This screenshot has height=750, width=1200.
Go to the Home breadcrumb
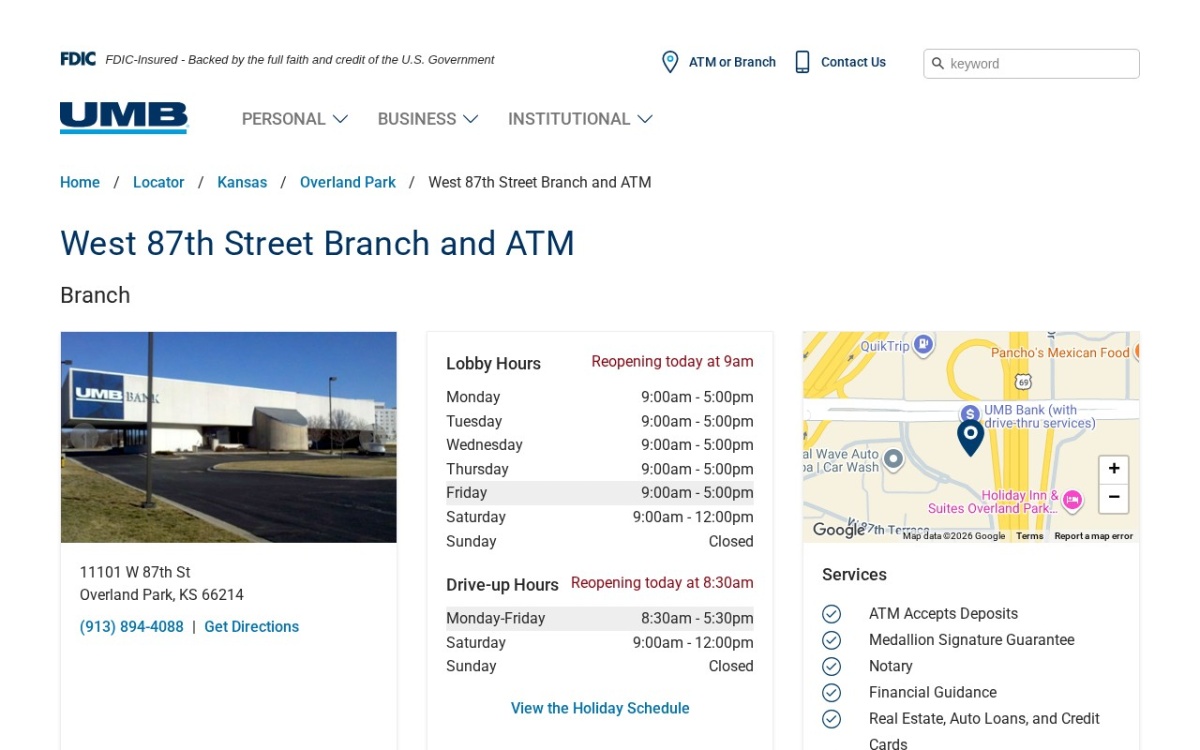click(80, 182)
